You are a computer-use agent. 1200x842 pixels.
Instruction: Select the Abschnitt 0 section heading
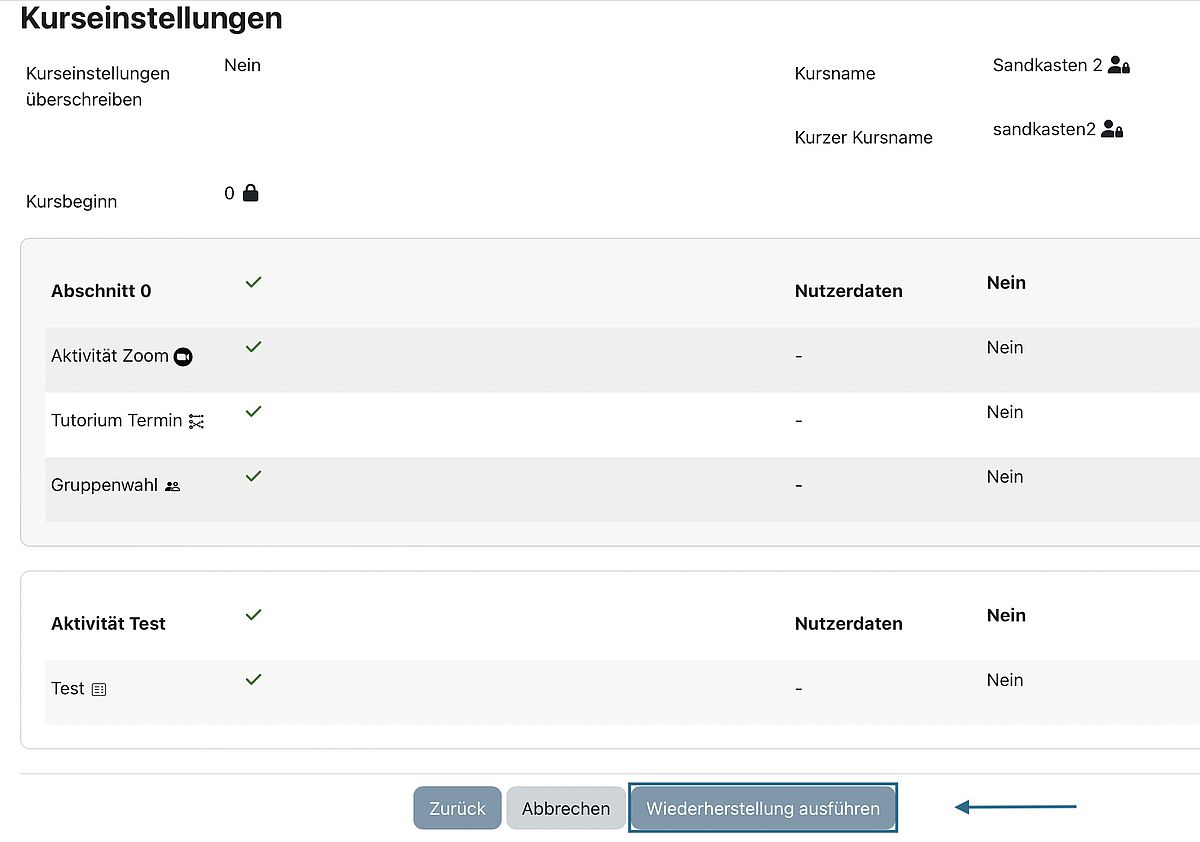tap(101, 291)
